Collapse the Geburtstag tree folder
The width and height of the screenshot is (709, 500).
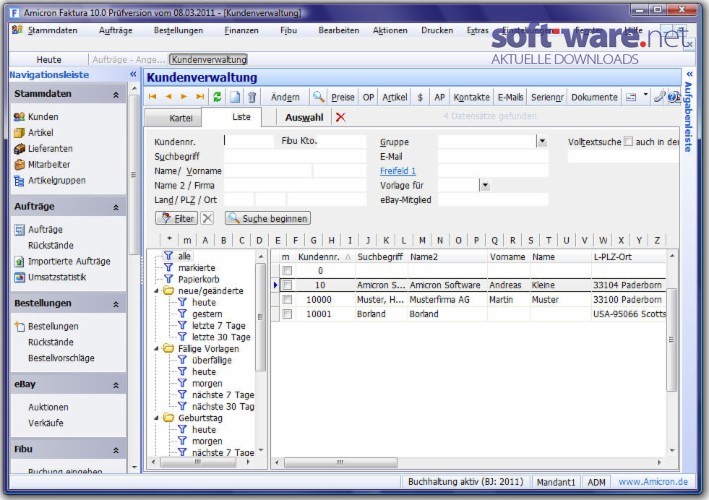[156, 418]
